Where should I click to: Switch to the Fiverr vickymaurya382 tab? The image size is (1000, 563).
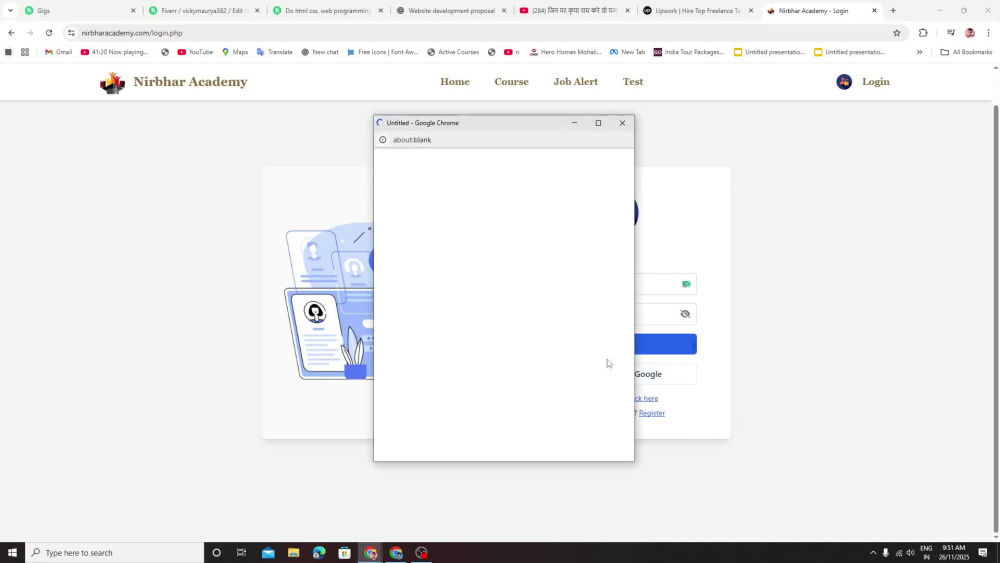[204, 11]
